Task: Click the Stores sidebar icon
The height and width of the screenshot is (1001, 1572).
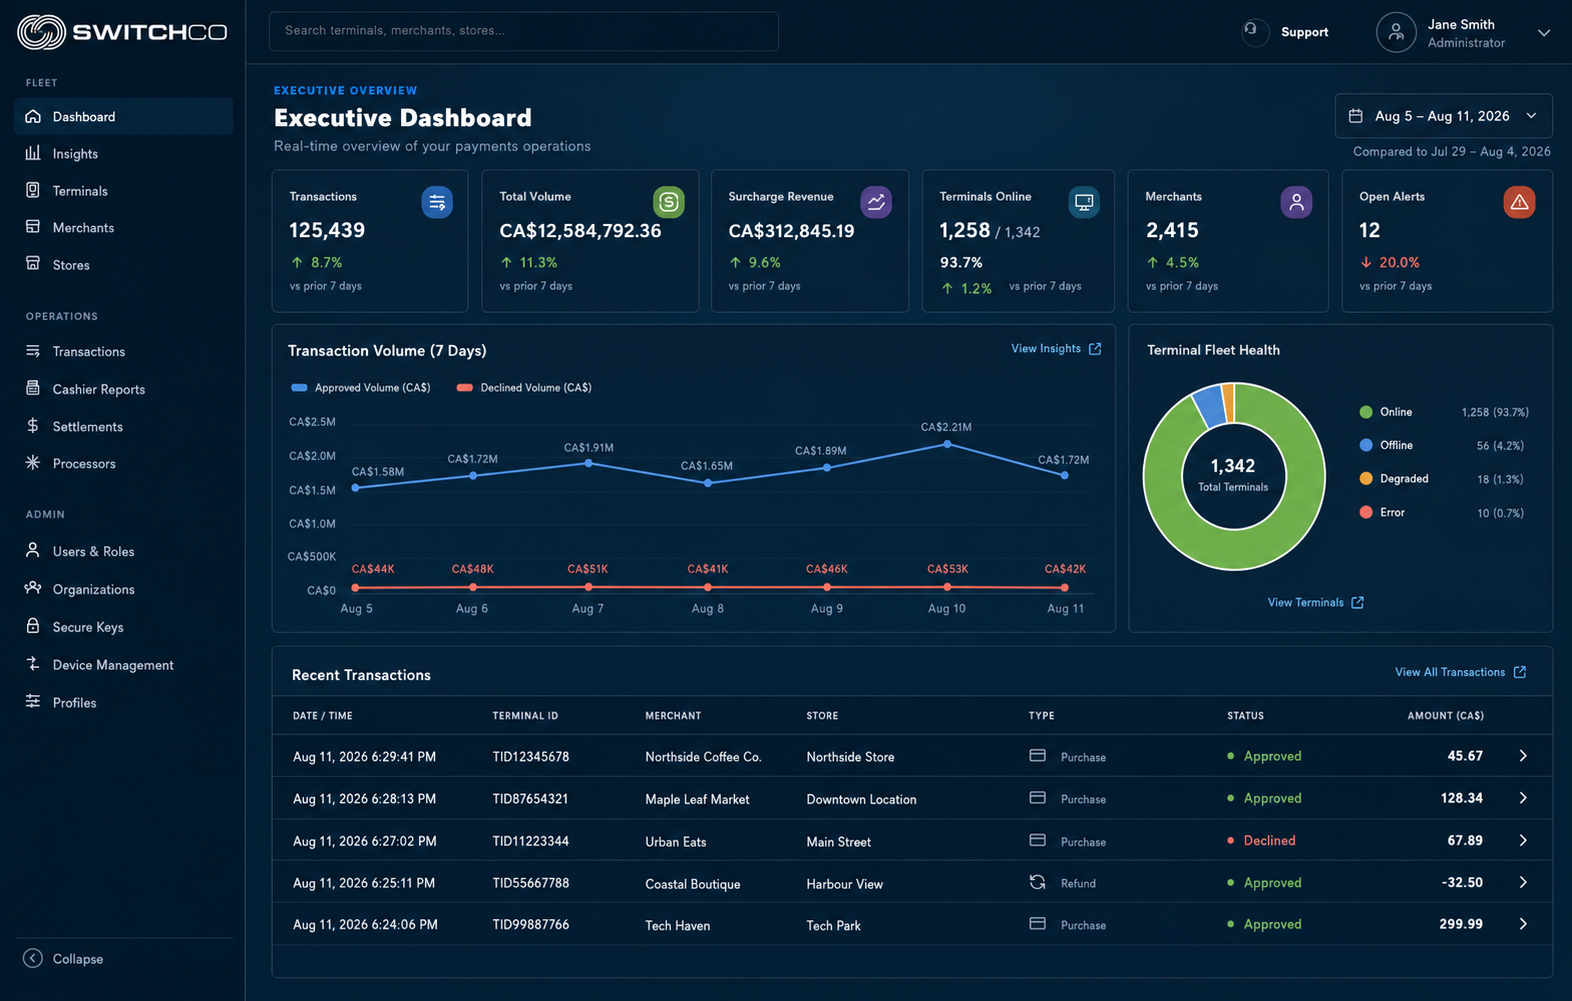Action: coord(33,264)
